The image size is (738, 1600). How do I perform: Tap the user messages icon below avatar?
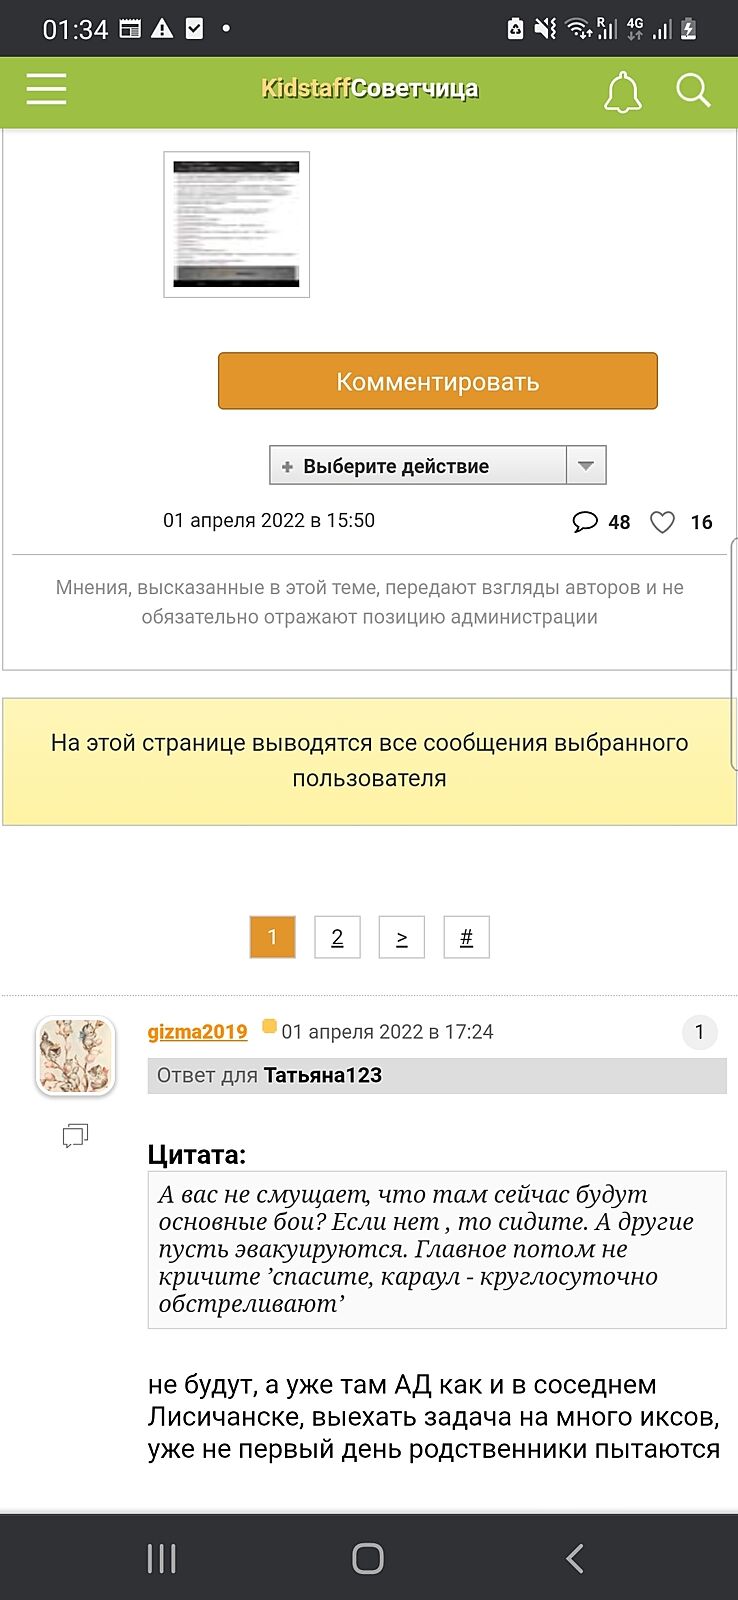75,1135
